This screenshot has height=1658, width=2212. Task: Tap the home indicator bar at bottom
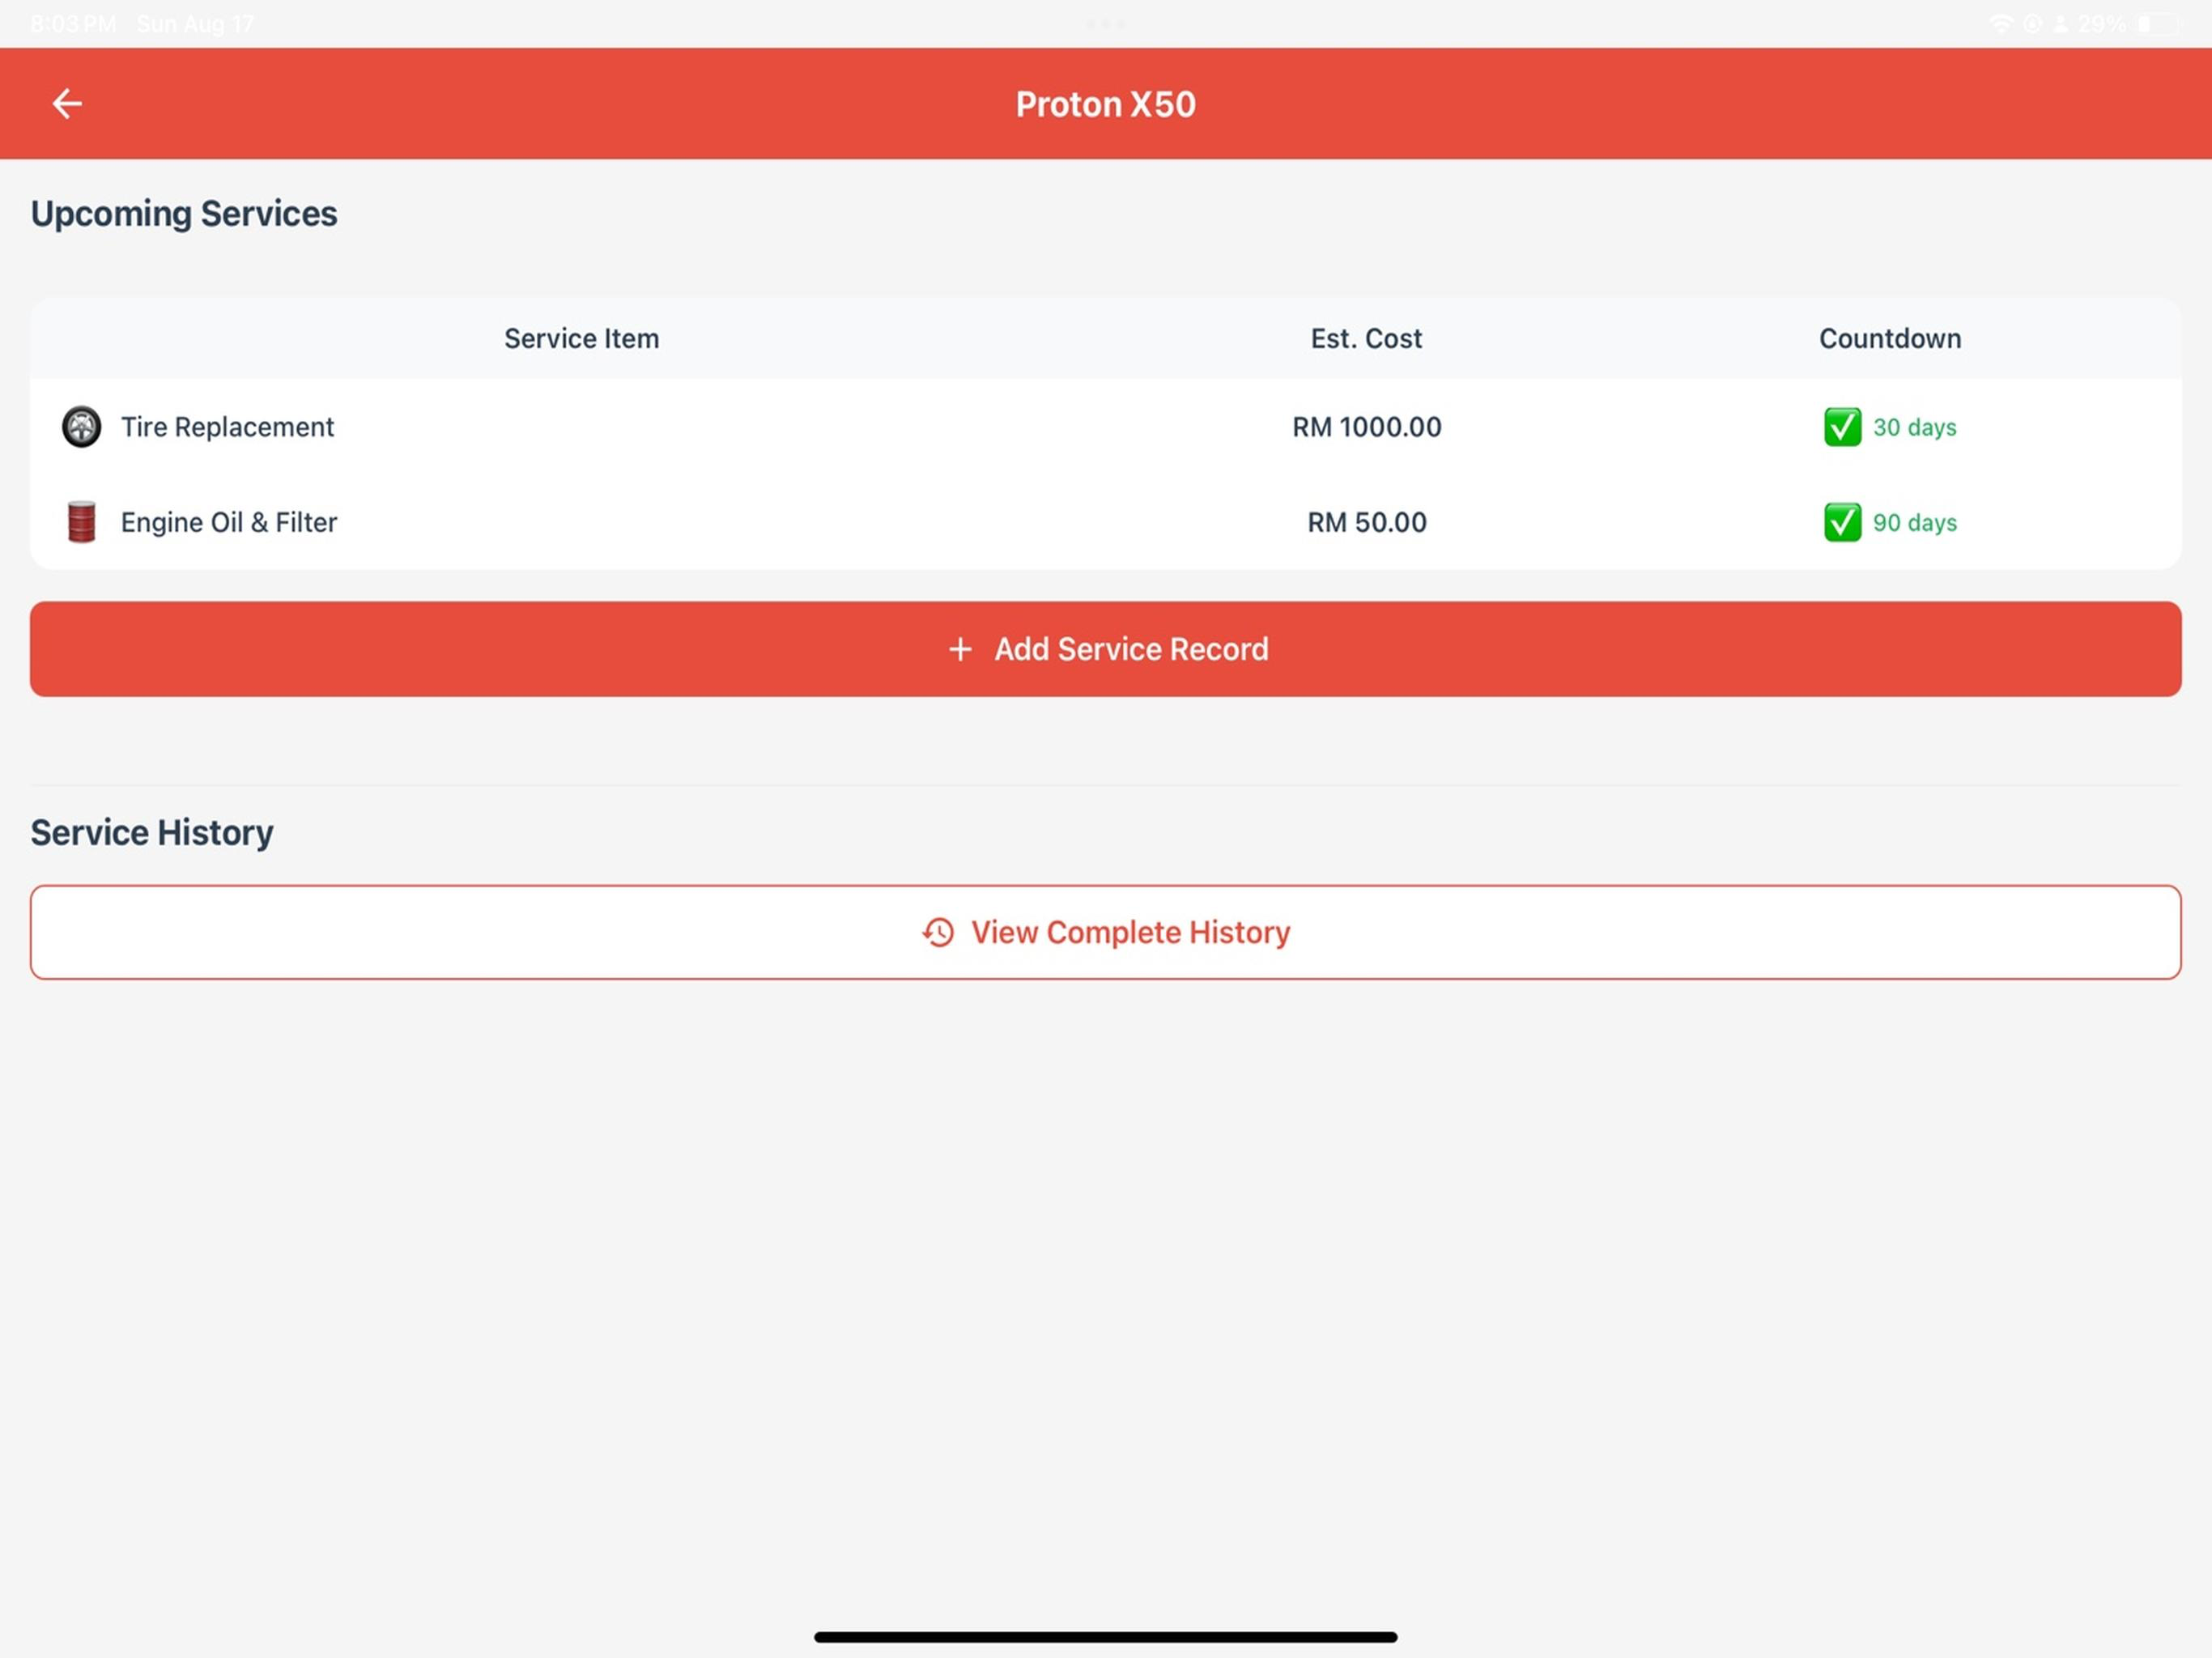pos(1106,1637)
